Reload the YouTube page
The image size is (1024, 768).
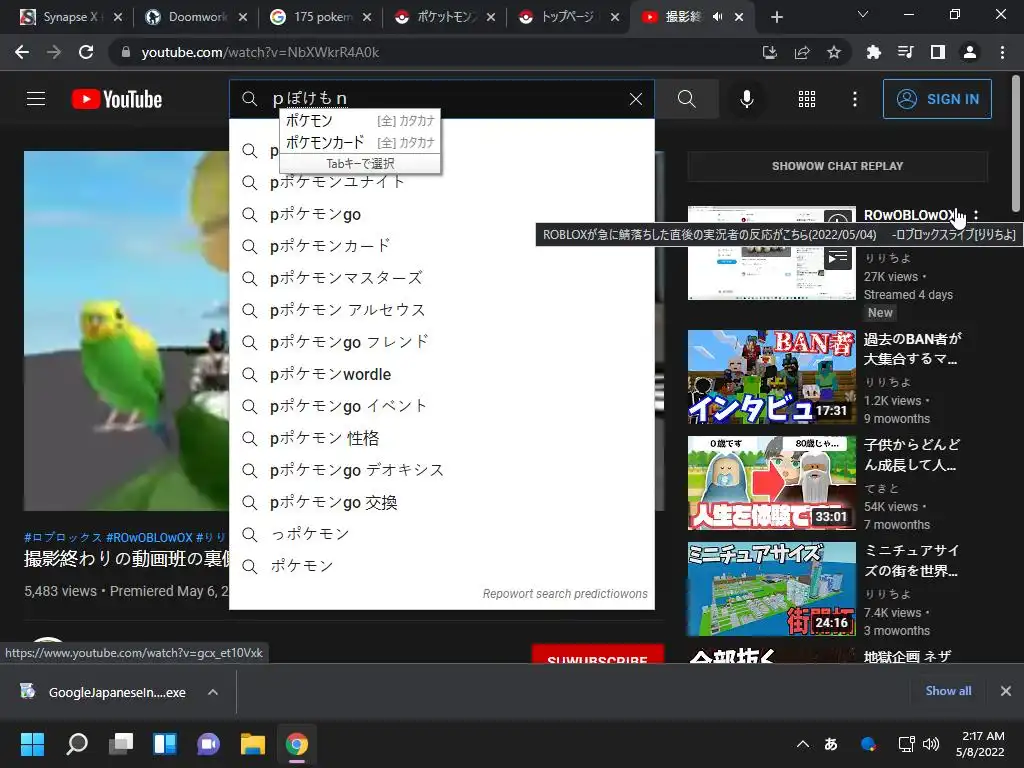click(x=86, y=52)
